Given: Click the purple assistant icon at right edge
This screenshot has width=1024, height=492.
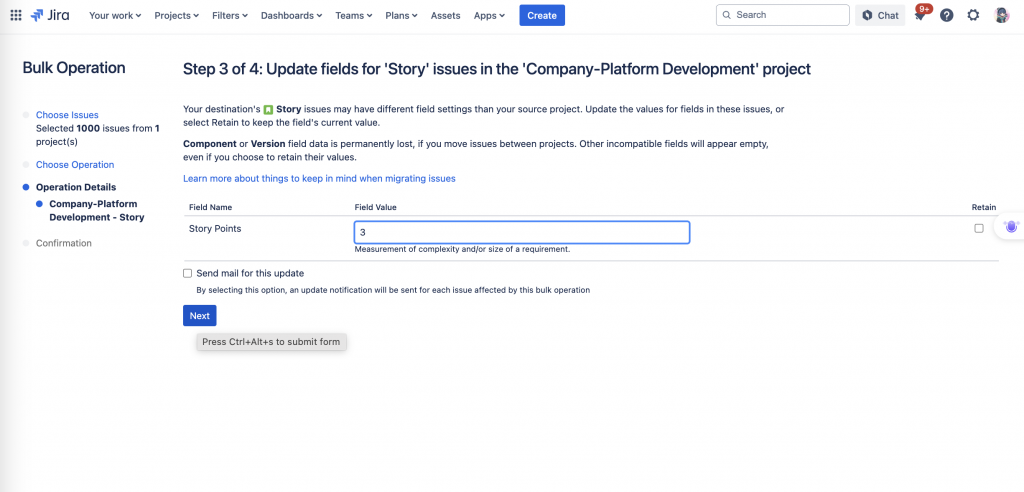Looking at the screenshot, I should pyautogui.click(x=1011, y=227).
